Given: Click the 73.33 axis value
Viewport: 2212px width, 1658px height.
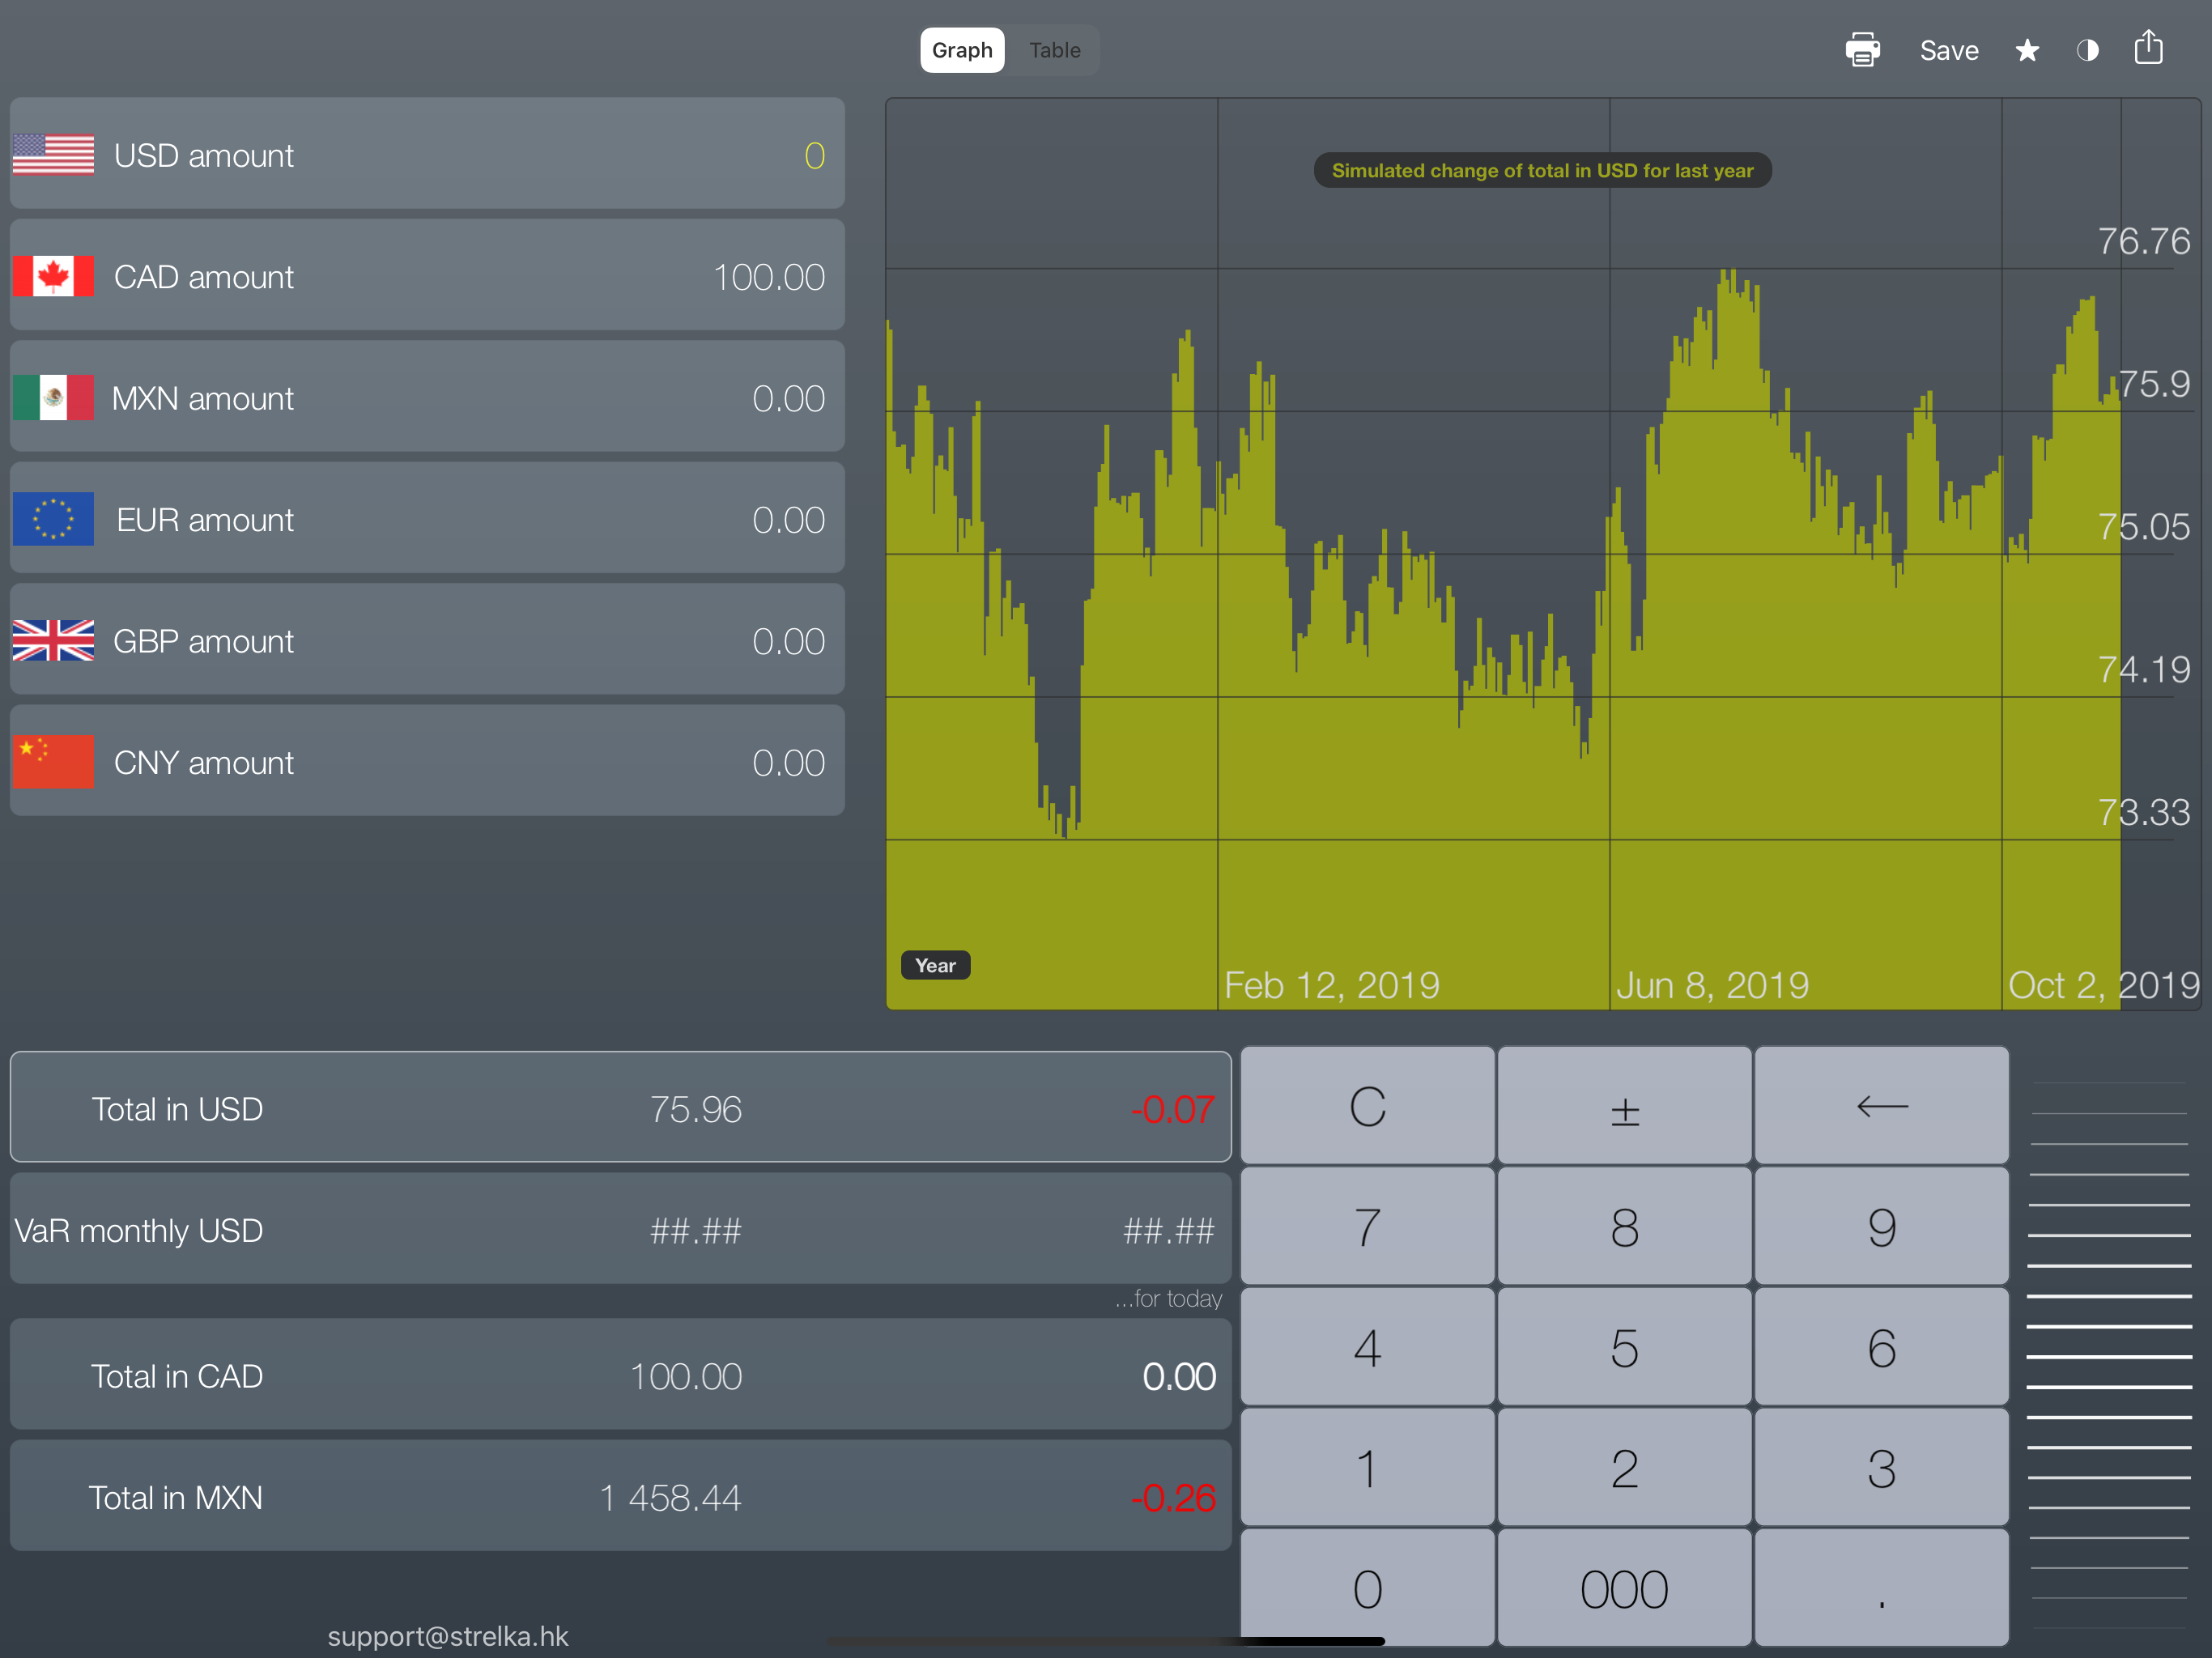Looking at the screenshot, I should [2143, 812].
